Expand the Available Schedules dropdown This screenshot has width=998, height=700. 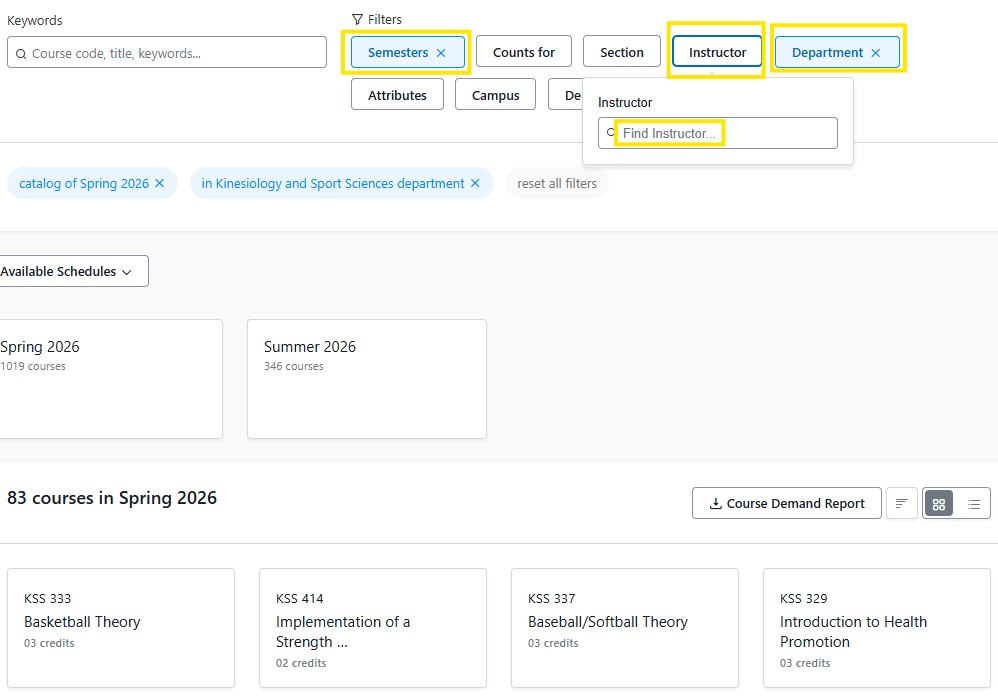pyautogui.click(x=72, y=271)
